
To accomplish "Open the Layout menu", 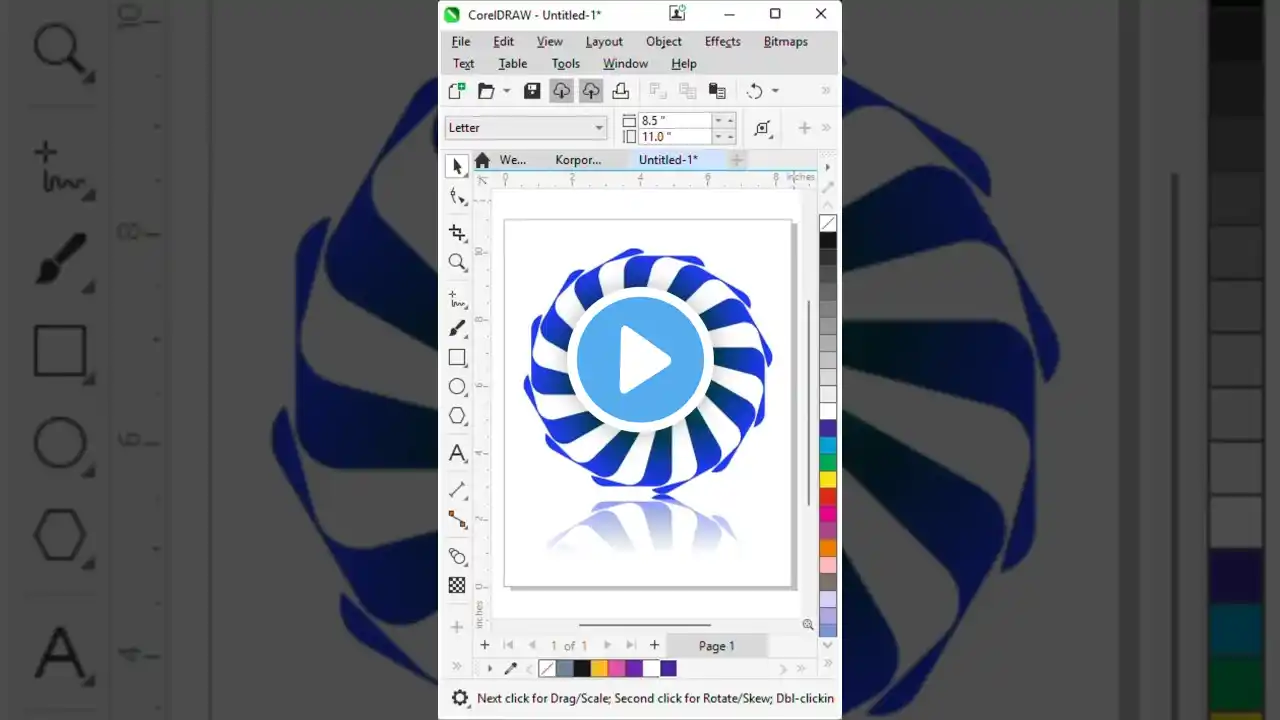I will (604, 42).
